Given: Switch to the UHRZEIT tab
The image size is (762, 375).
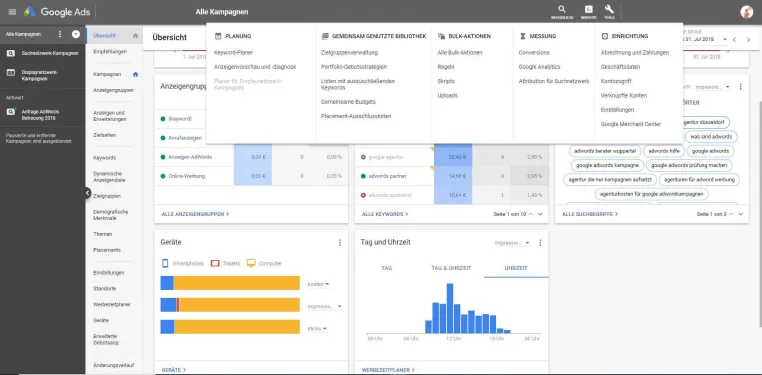Looking at the screenshot, I should (x=516, y=268).
